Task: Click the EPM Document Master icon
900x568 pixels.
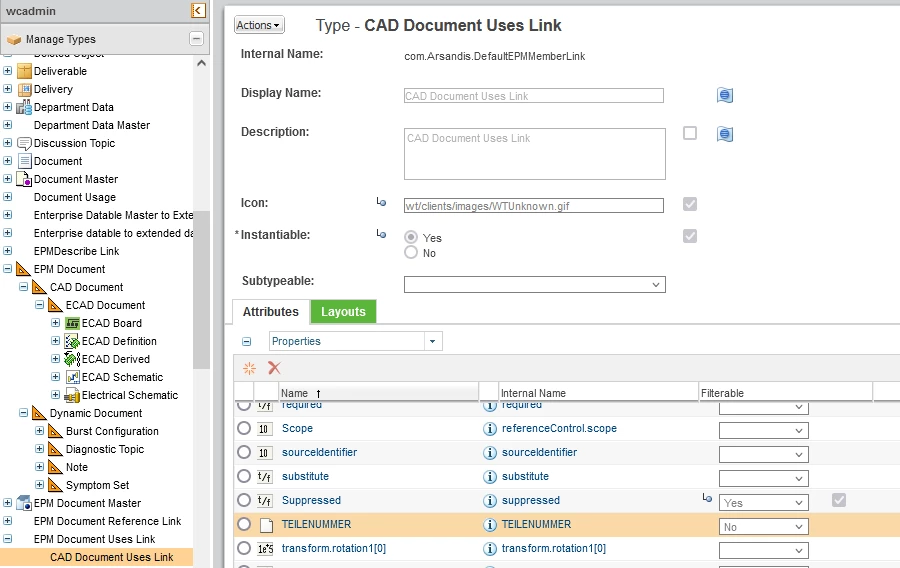Action: pyautogui.click(x=24, y=503)
